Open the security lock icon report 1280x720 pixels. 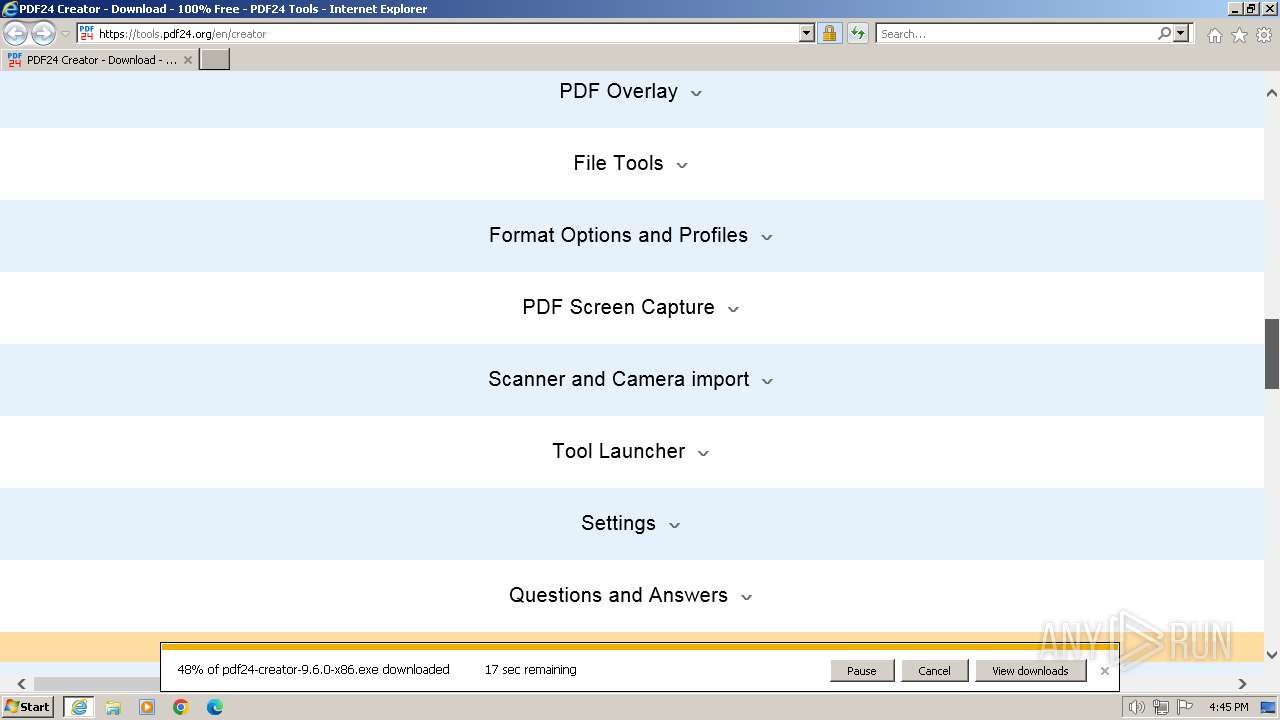click(829, 33)
